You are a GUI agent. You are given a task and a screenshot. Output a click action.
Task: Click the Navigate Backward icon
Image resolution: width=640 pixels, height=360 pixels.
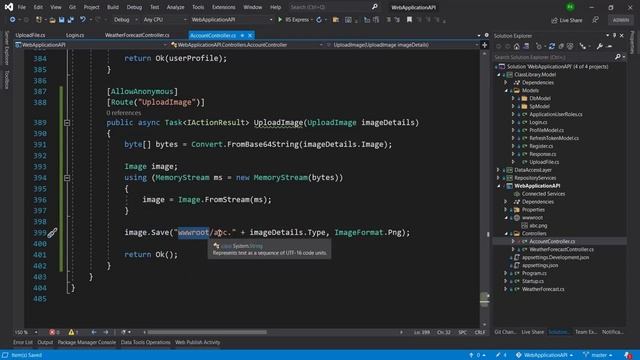click(x=13, y=20)
